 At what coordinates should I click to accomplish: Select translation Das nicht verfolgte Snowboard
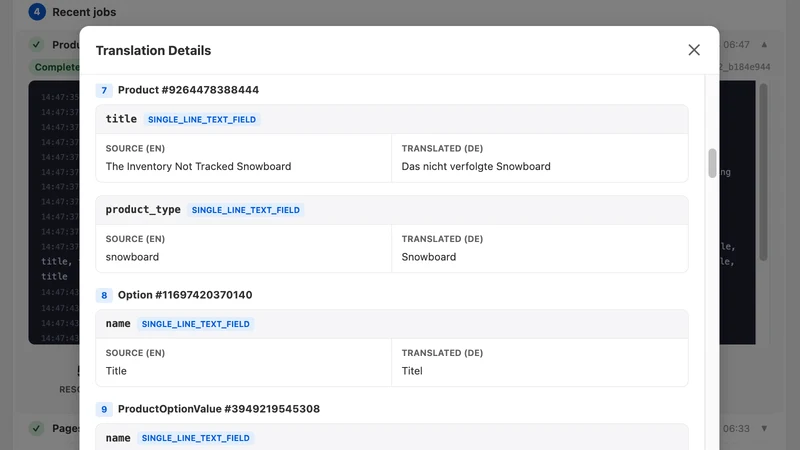476,166
